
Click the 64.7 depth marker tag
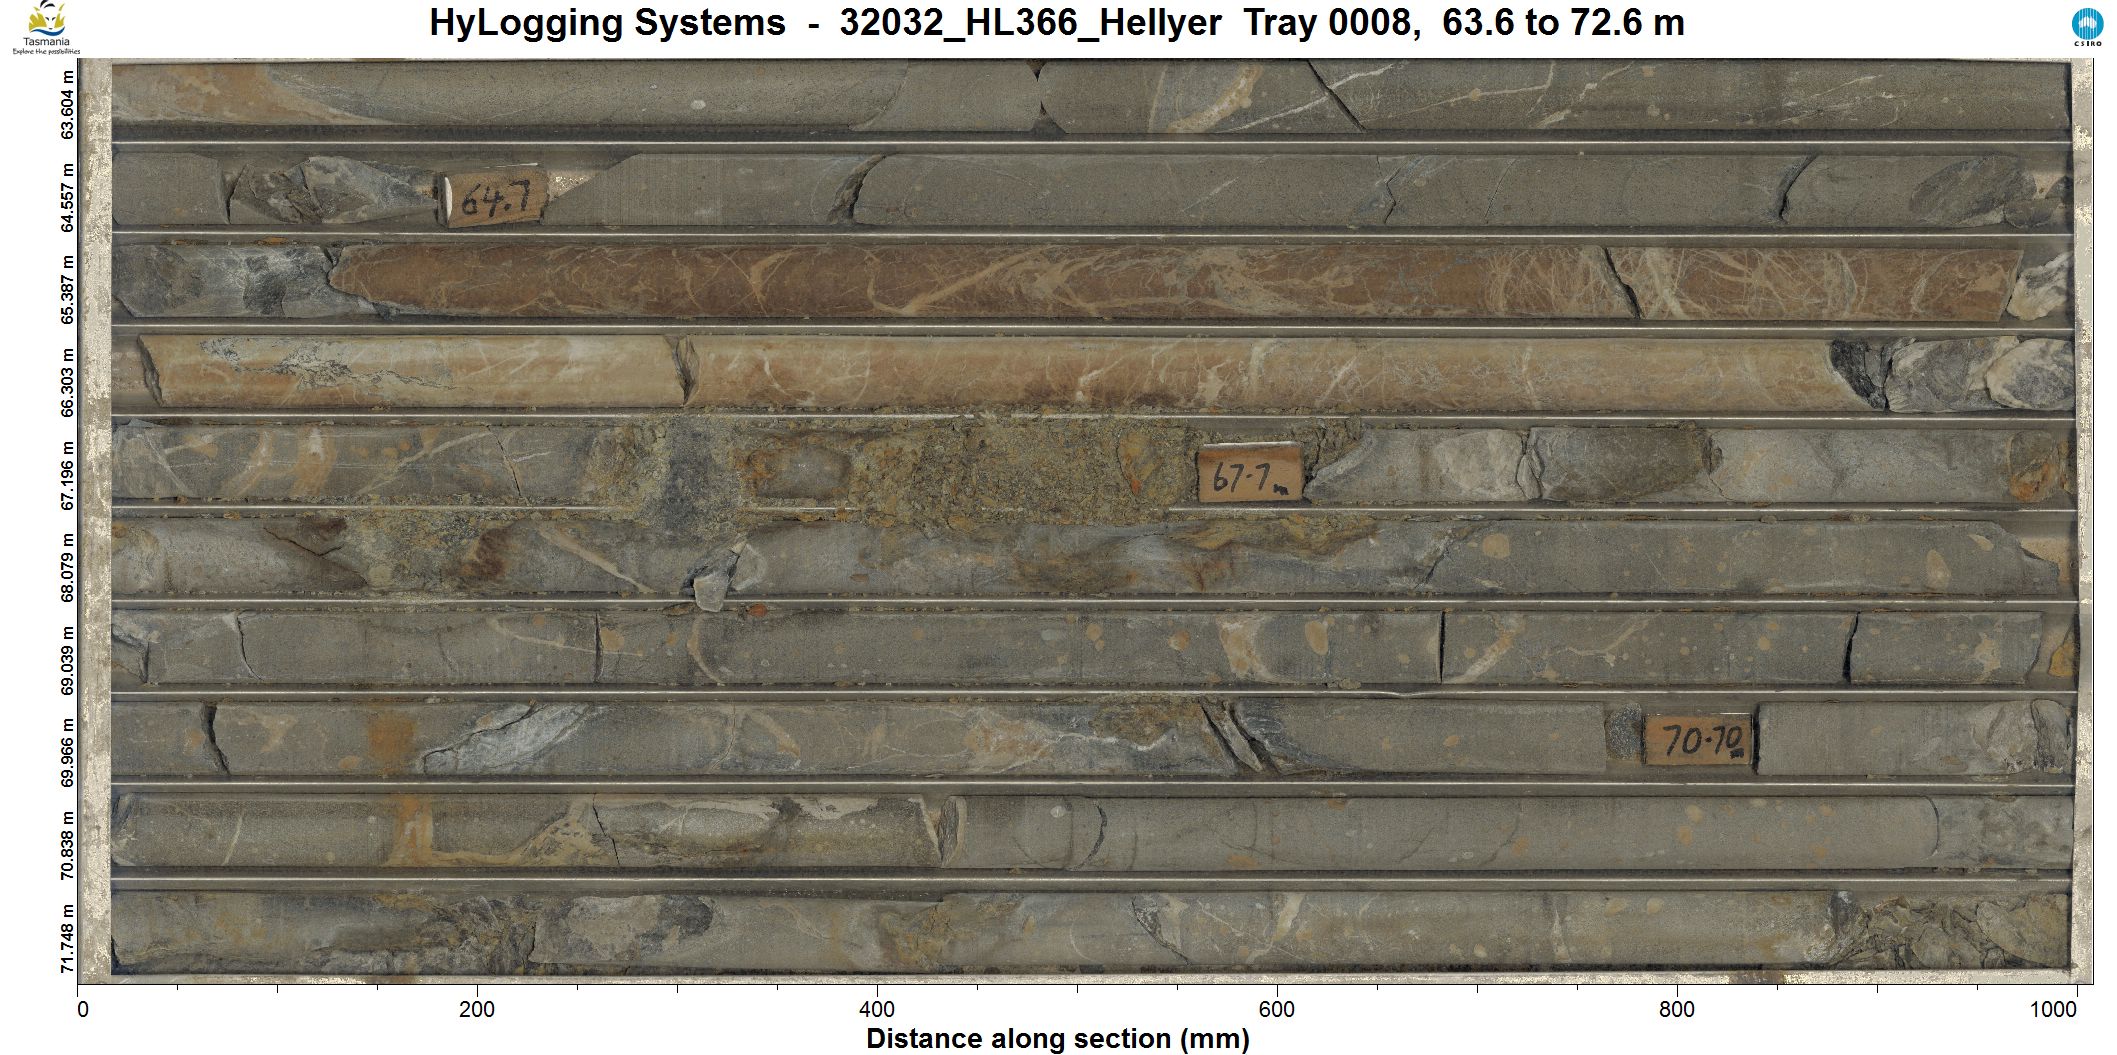(494, 198)
